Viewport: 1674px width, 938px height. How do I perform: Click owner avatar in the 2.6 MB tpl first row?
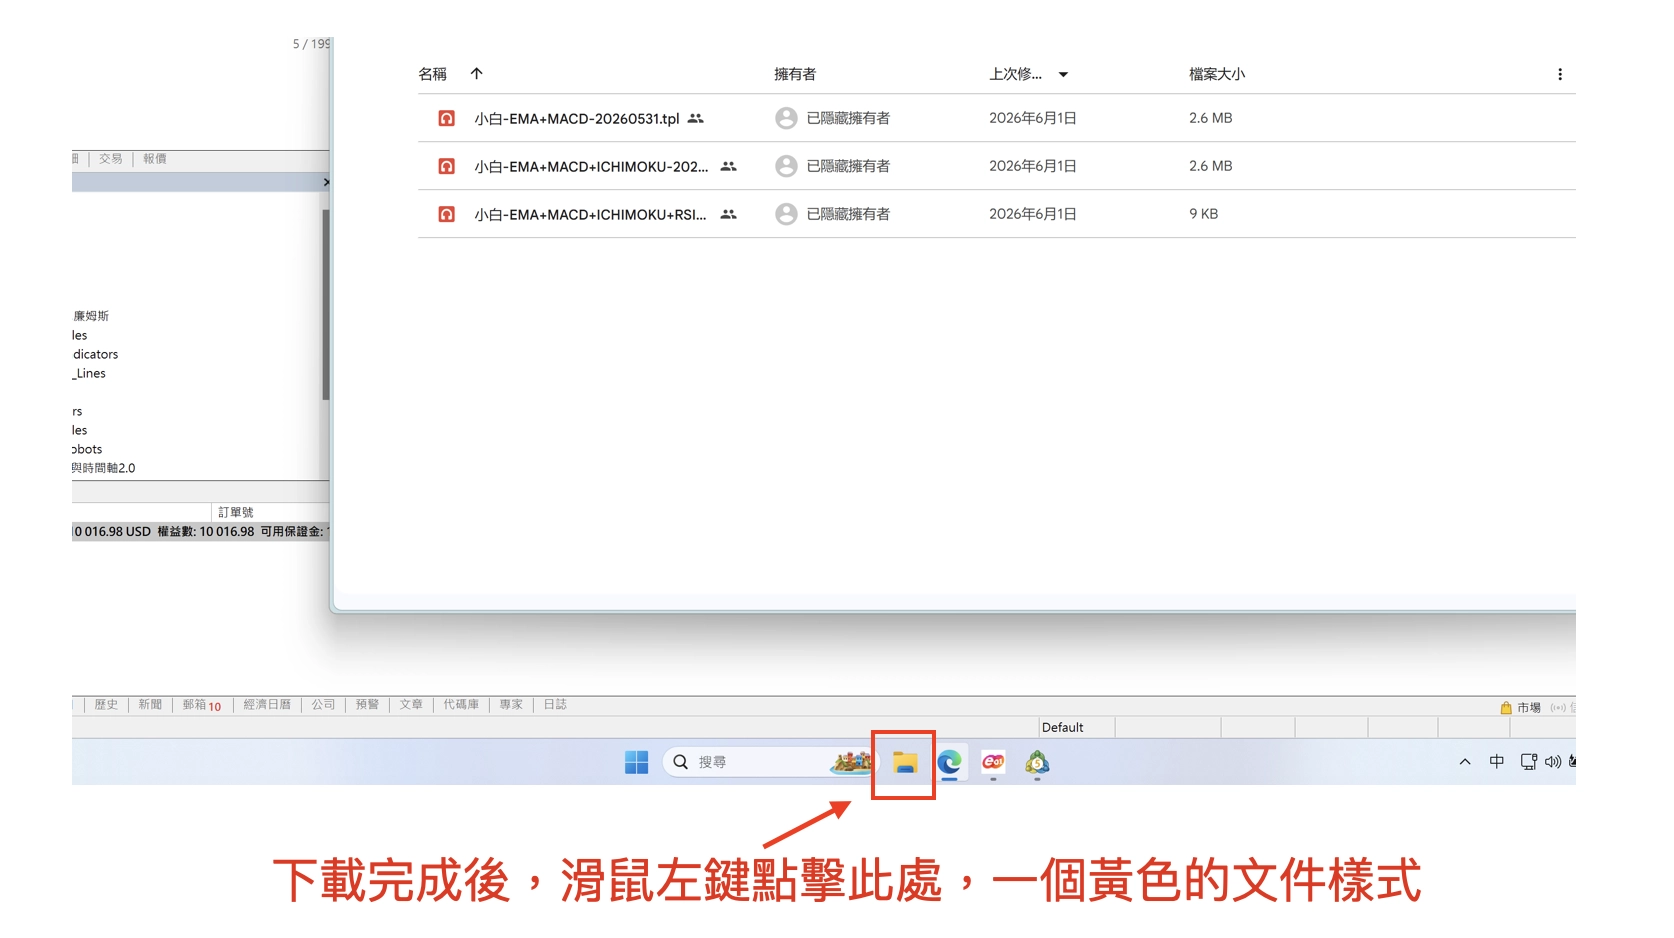click(x=786, y=118)
